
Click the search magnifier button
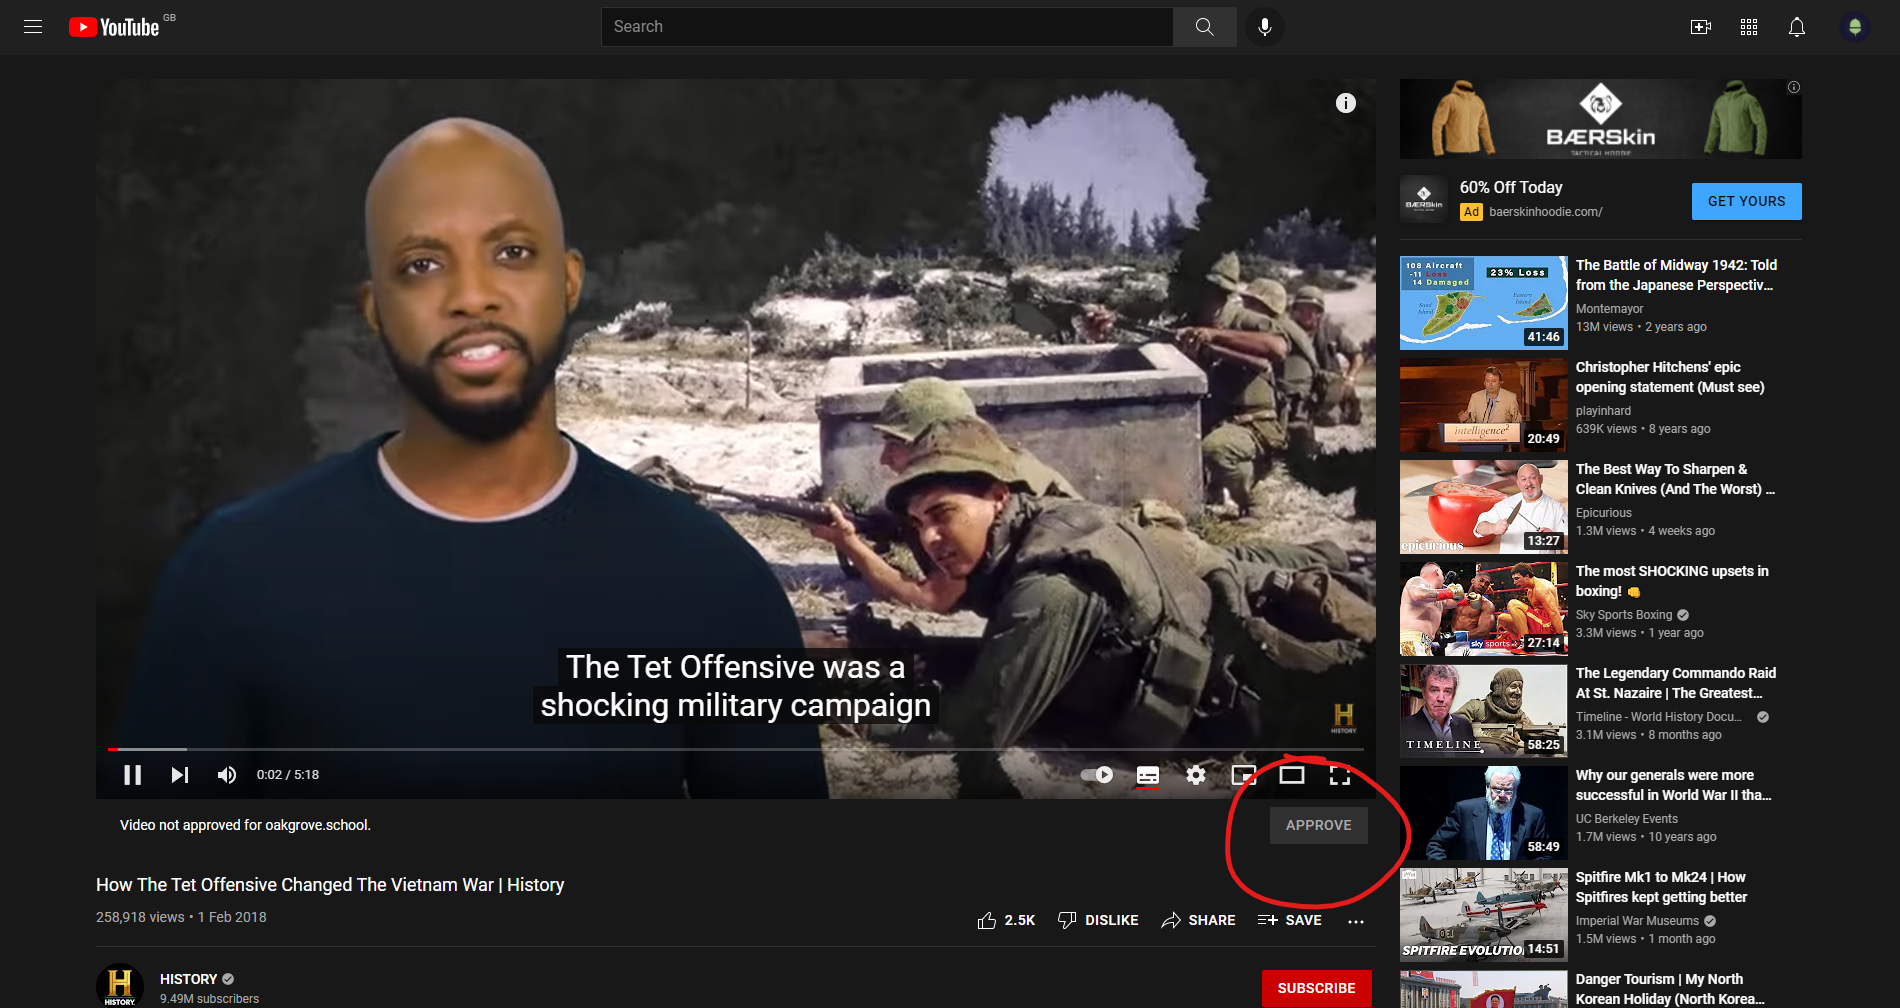pos(1205,27)
